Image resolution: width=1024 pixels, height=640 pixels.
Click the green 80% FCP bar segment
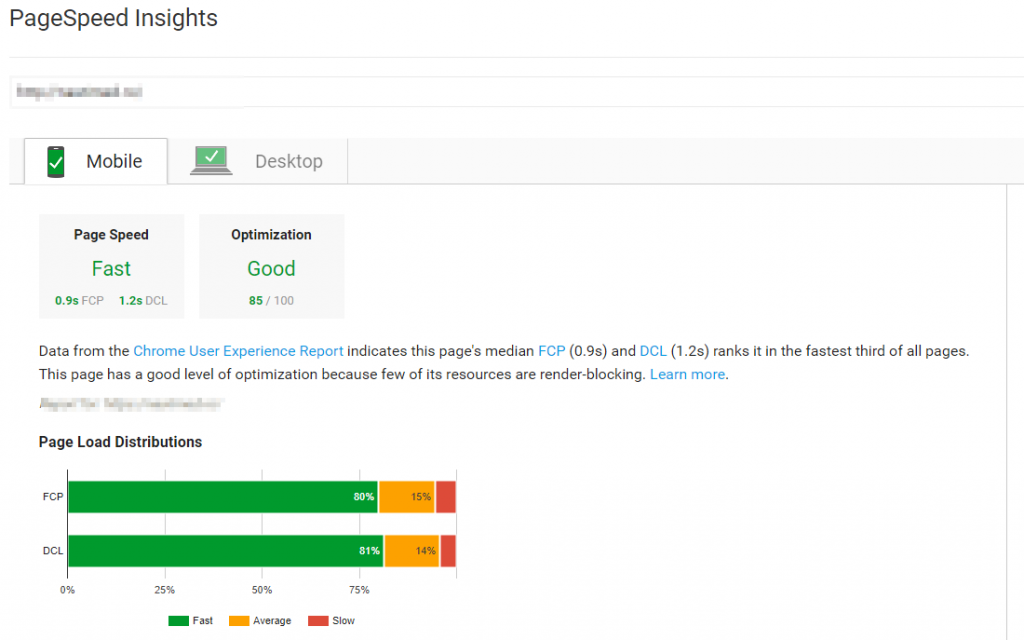(223, 497)
